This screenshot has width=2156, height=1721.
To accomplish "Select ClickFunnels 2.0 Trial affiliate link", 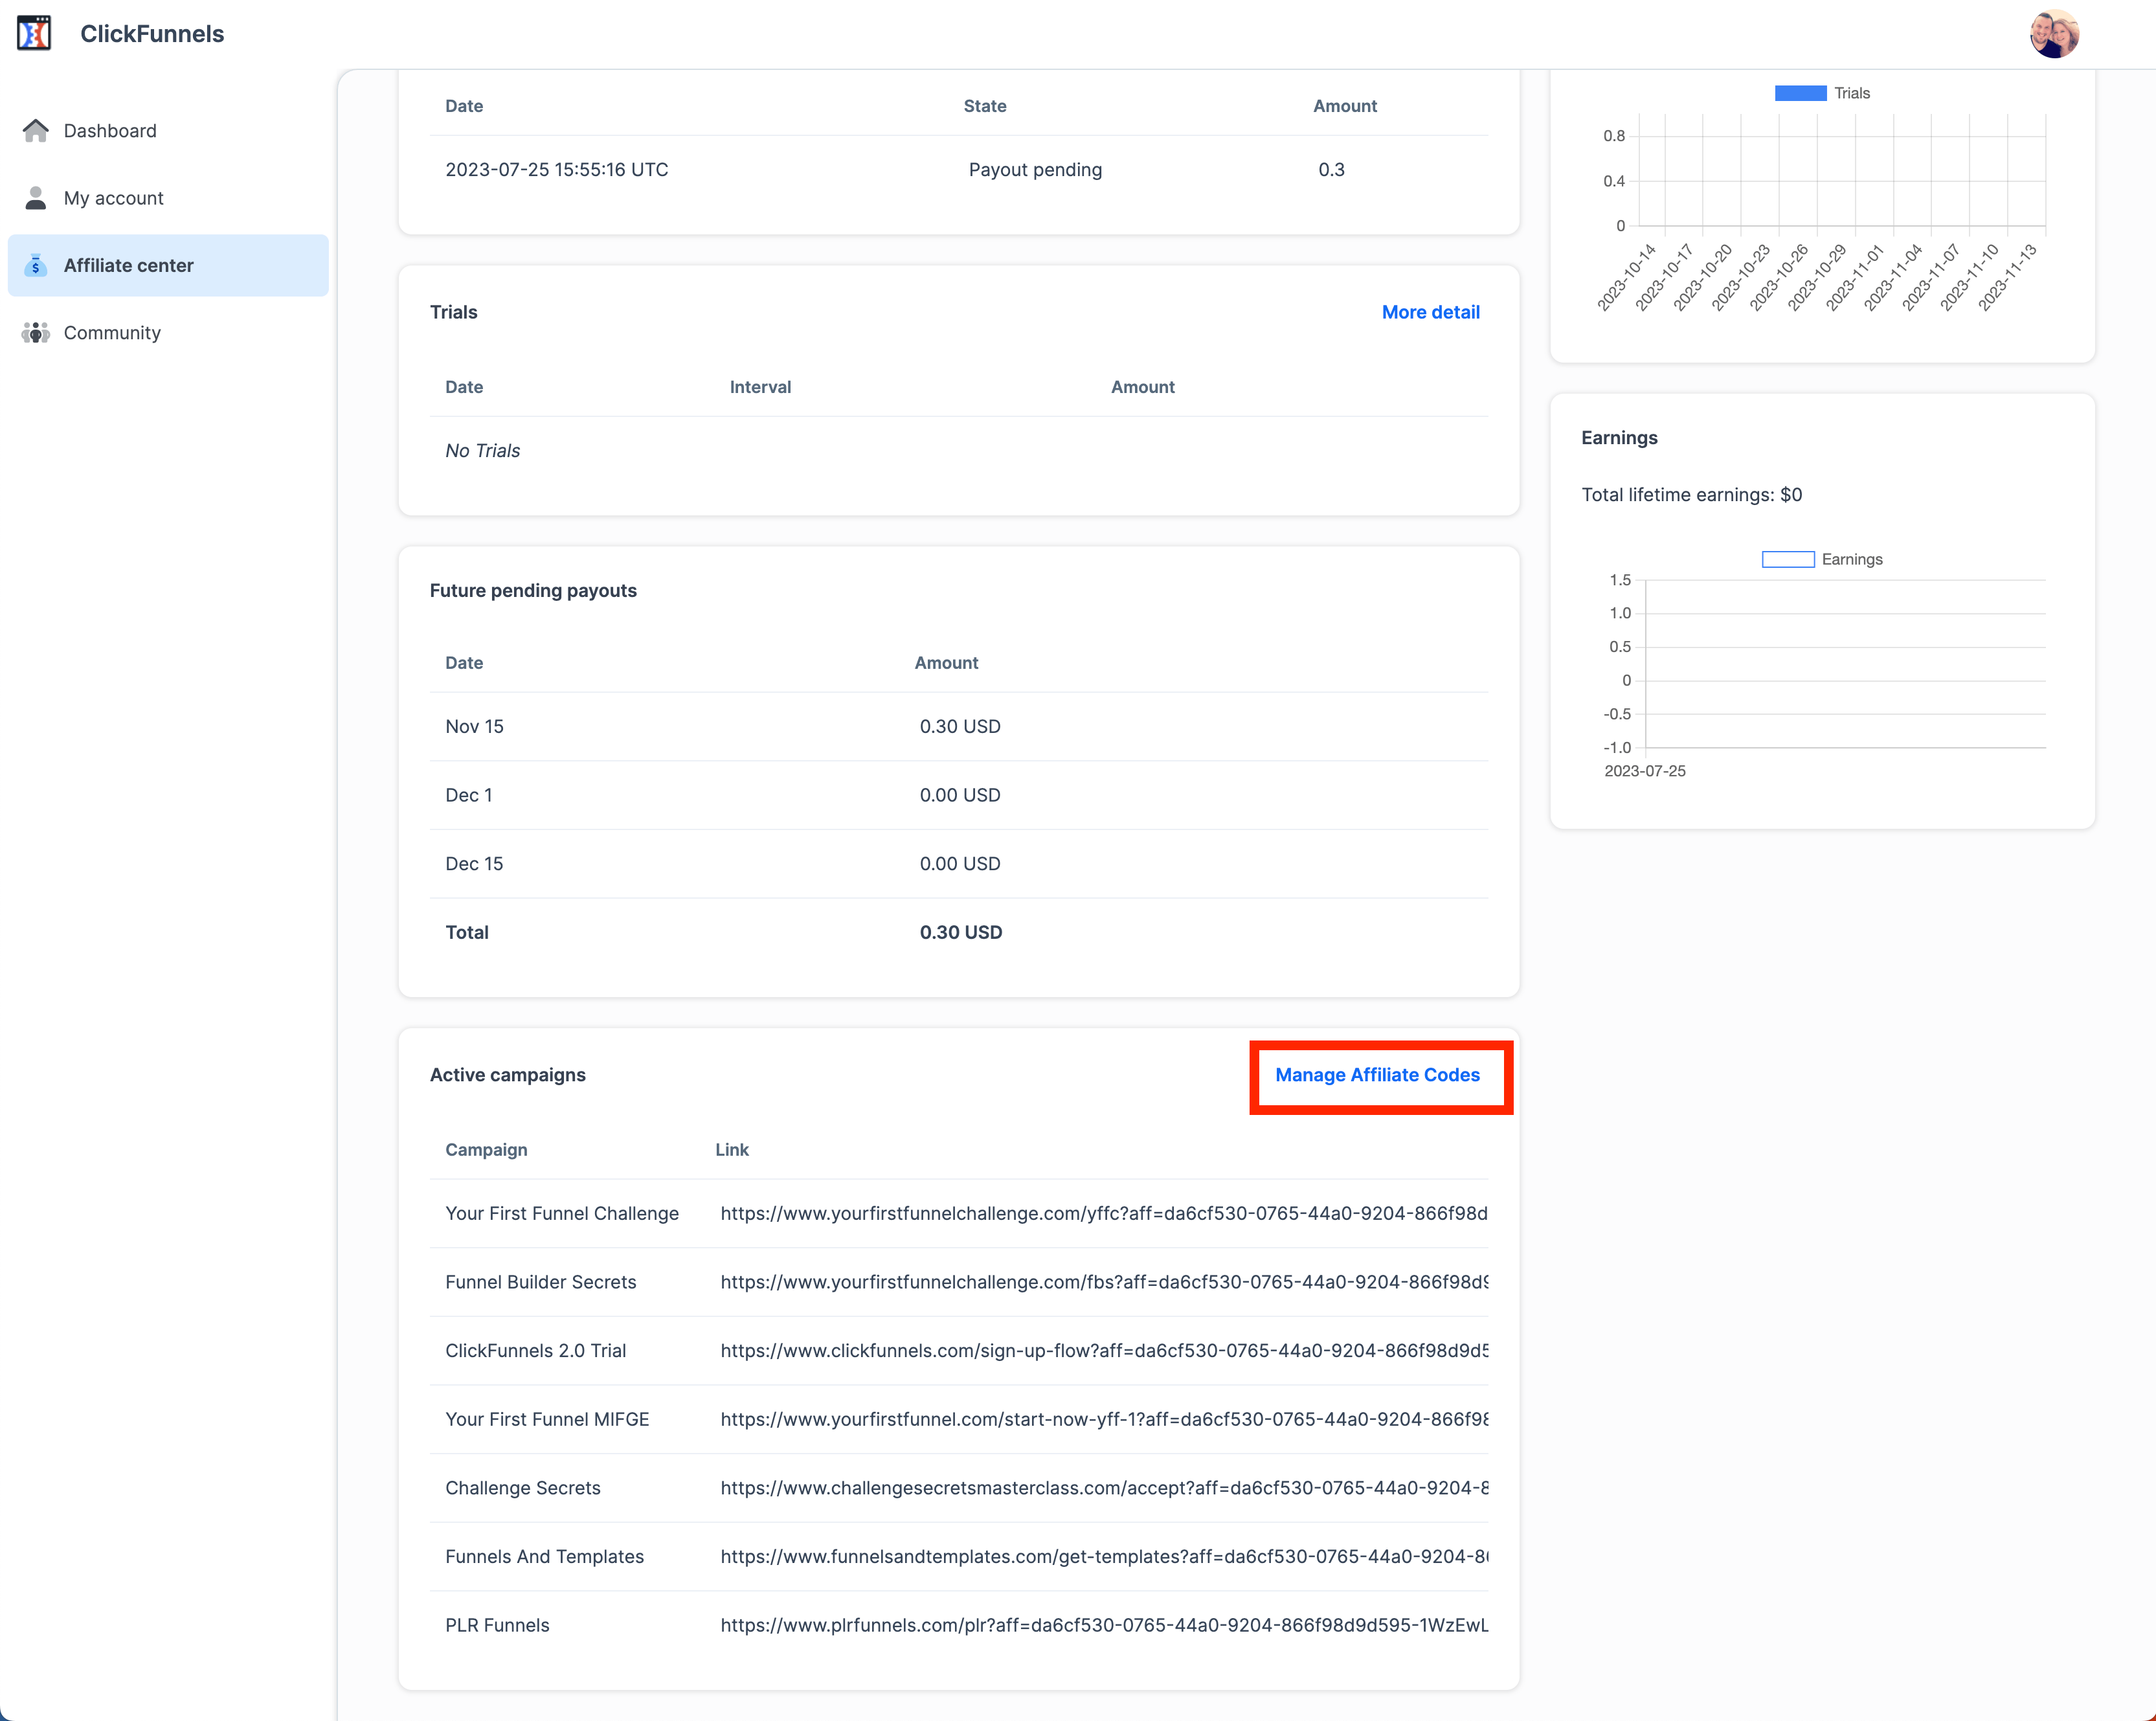I will [1104, 1350].
